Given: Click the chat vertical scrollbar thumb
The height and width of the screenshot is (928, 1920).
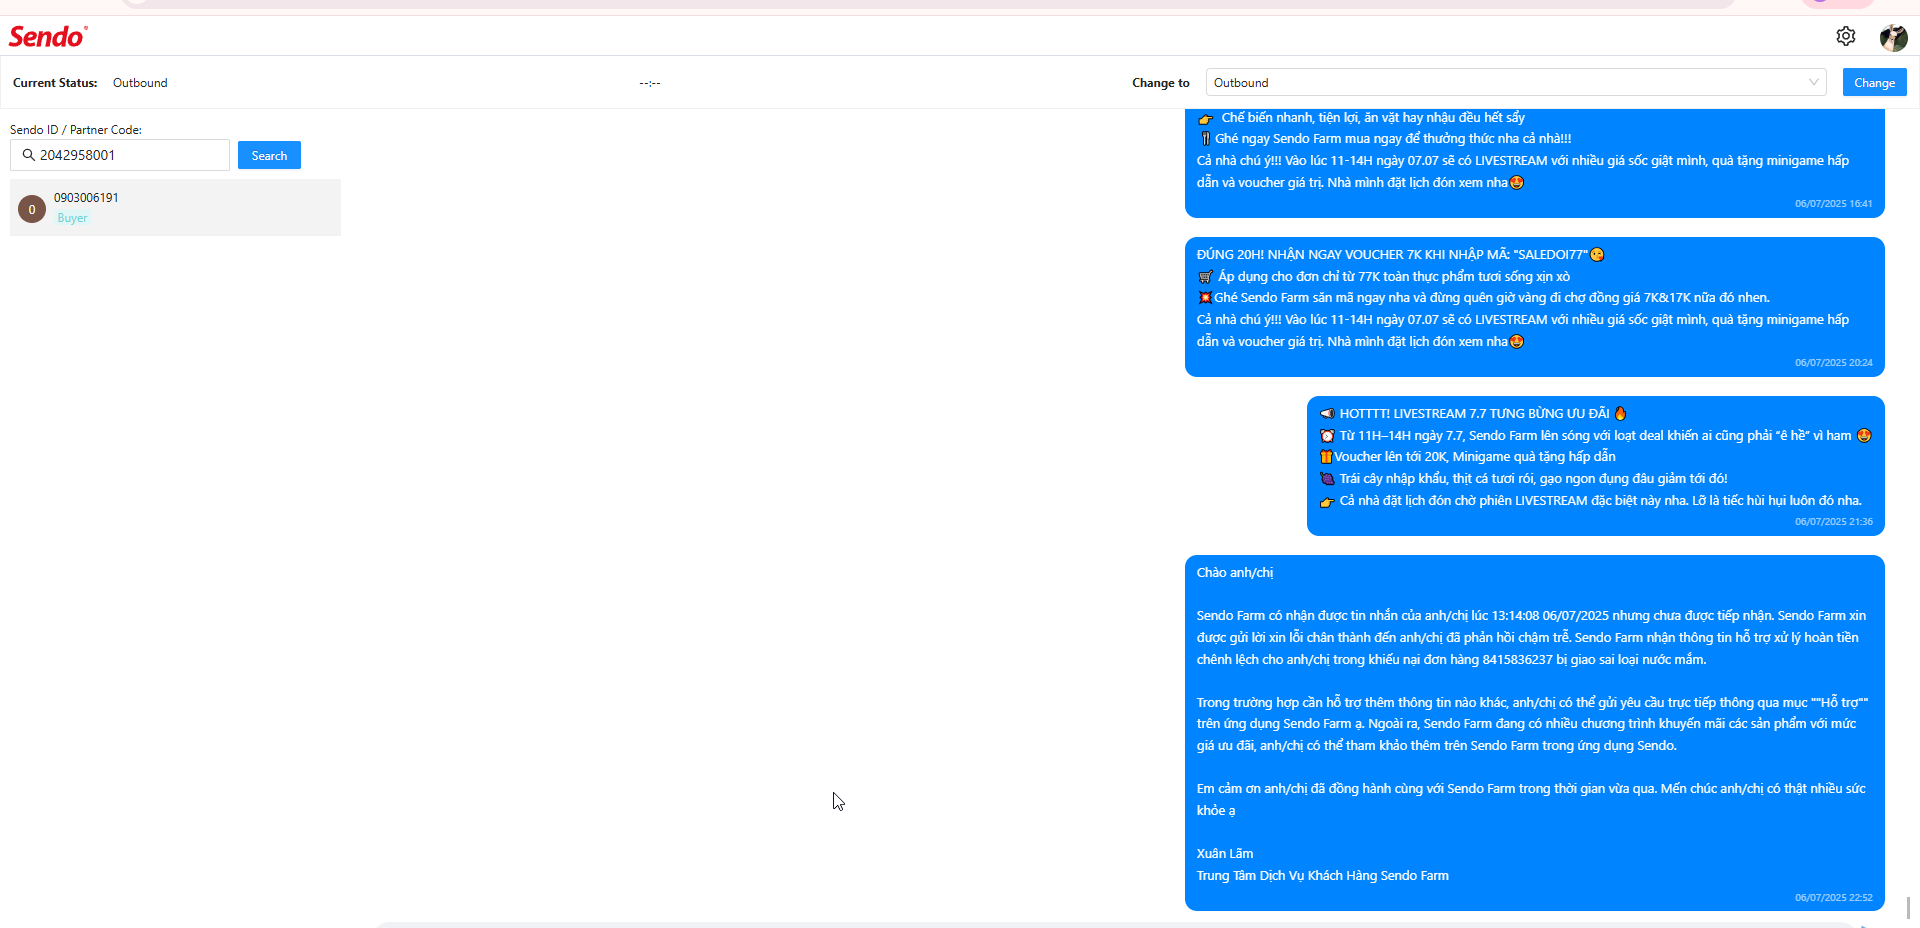Looking at the screenshot, I should pos(1908,908).
